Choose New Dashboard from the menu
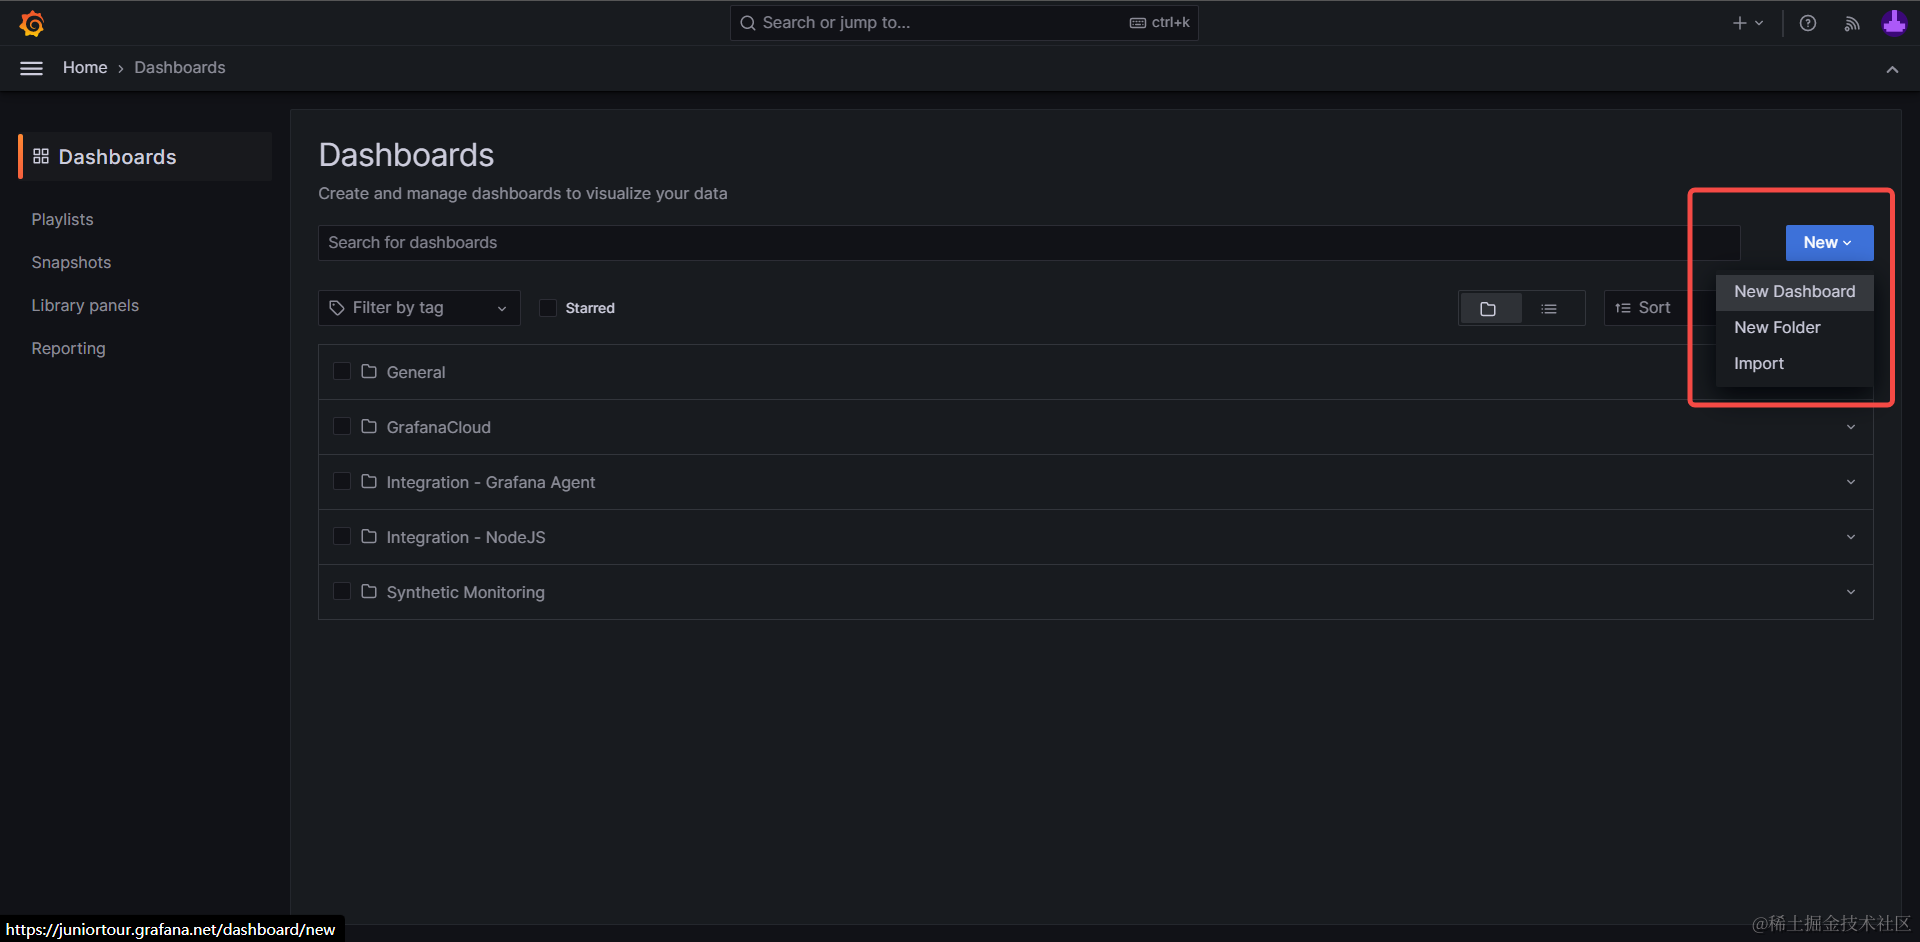This screenshot has height=942, width=1920. (1794, 292)
